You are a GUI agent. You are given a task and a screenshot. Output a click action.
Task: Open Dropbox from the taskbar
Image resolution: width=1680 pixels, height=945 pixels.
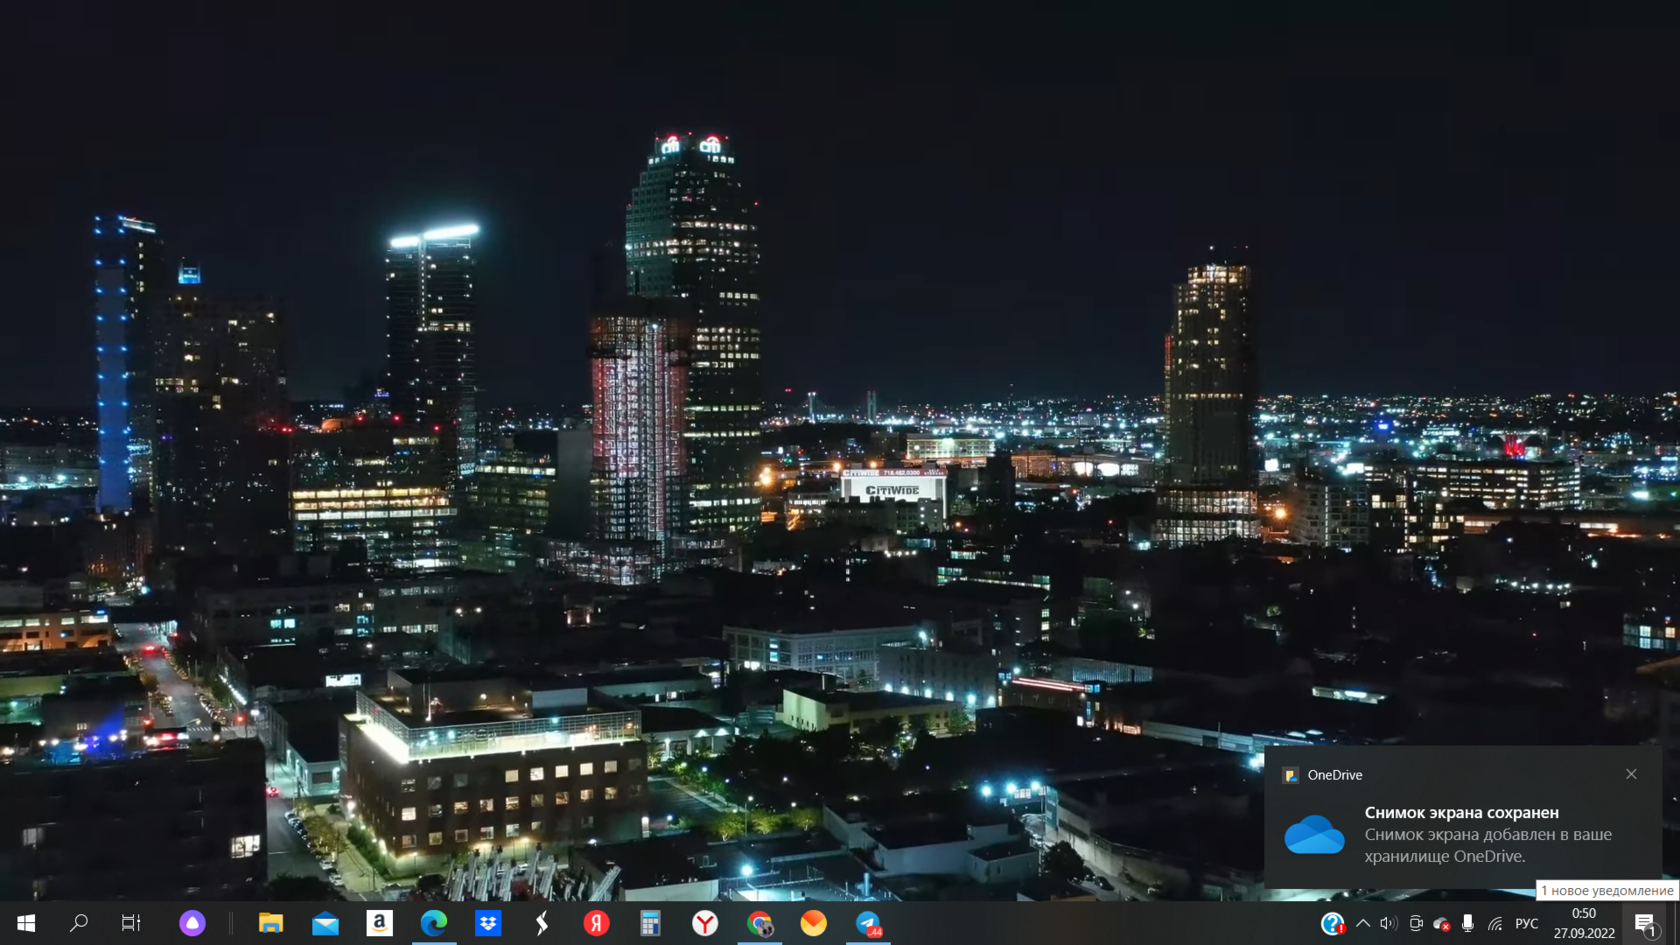tap(488, 923)
